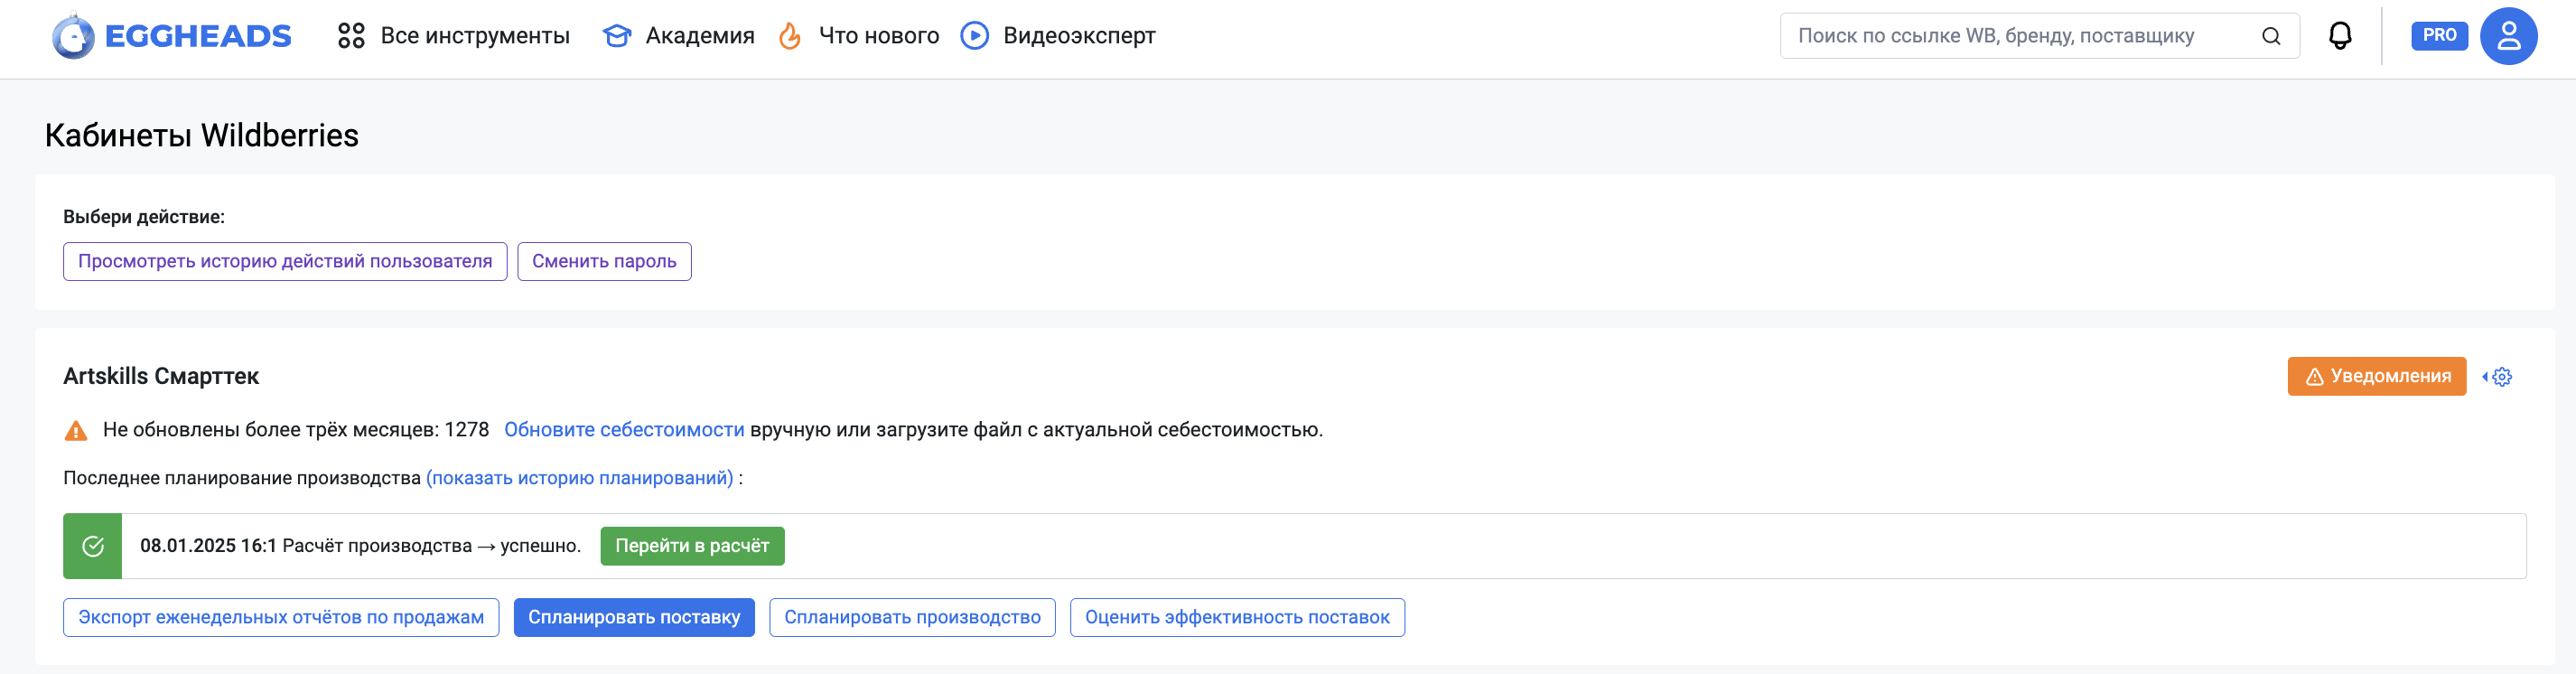Screen dimensions: 2576x674
Task: Open the Академия menu item
Action: 699,36
